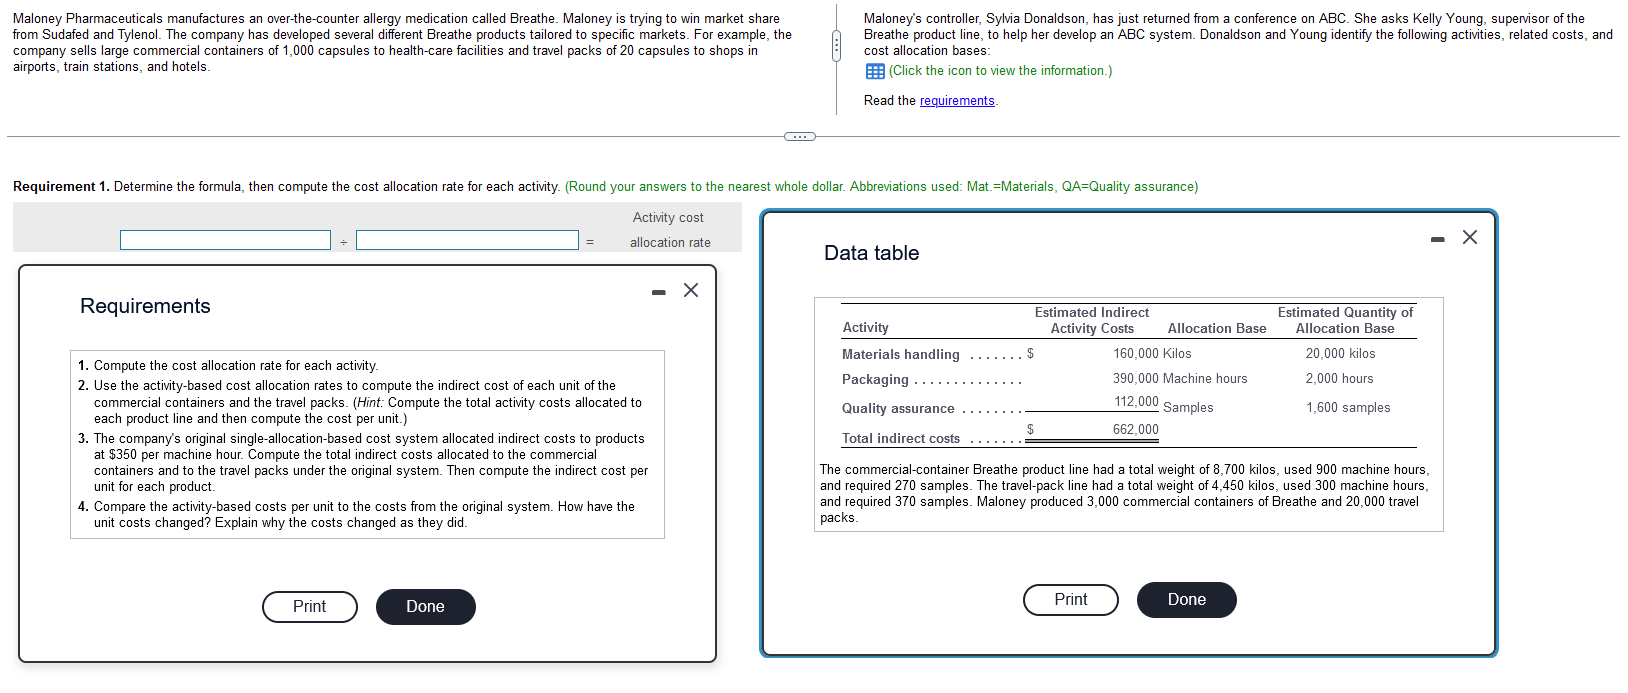Screen dimensions: 1628x693
Task: Click the icon to view information text
Action: click(x=1000, y=71)
